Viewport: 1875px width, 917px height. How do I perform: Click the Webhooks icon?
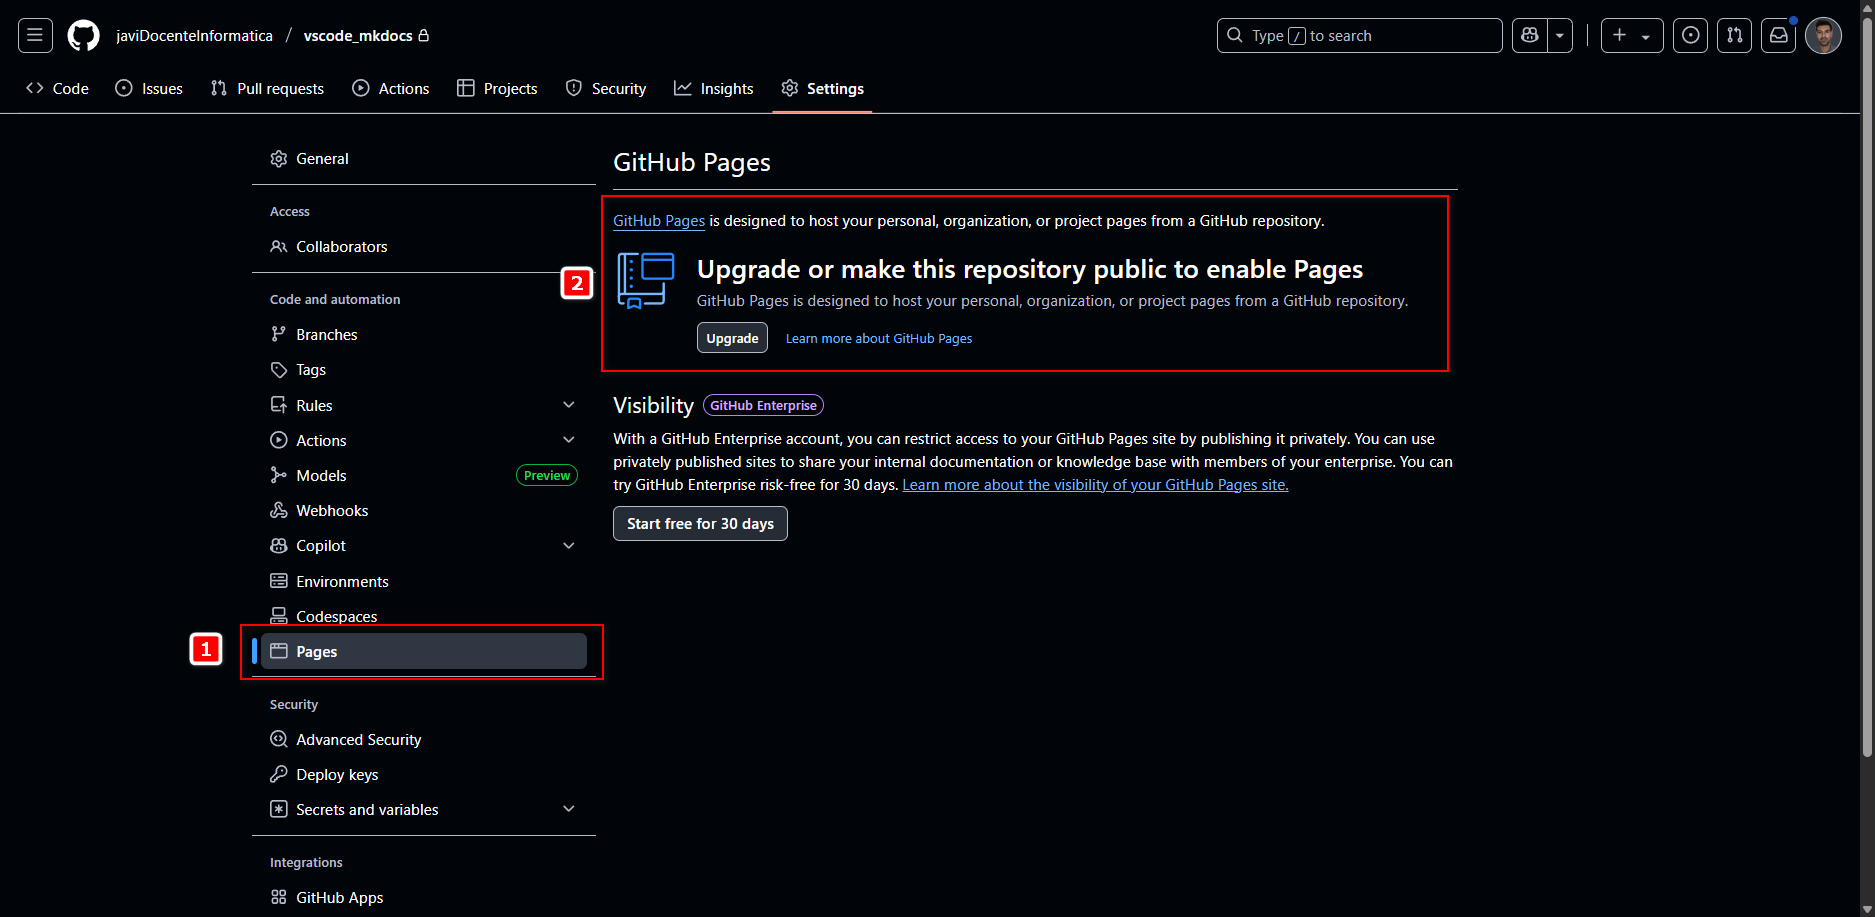[x=279, y=511]
